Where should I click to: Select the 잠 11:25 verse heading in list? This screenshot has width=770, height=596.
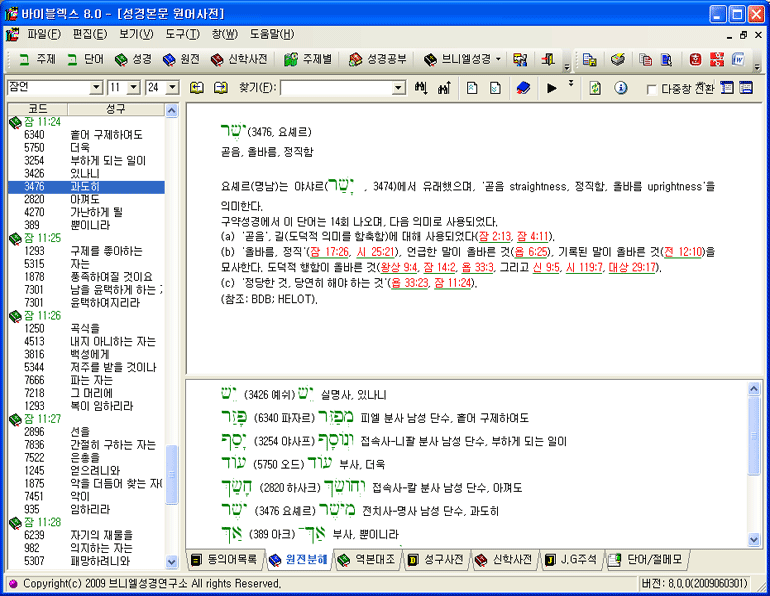[42, 238]
